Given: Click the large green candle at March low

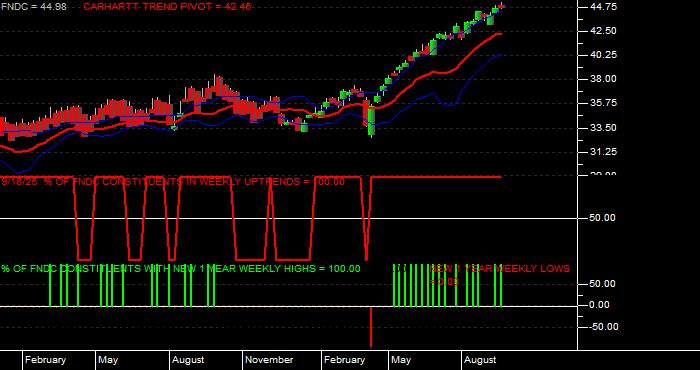Looking at the screenshot, I should point(371,120).
